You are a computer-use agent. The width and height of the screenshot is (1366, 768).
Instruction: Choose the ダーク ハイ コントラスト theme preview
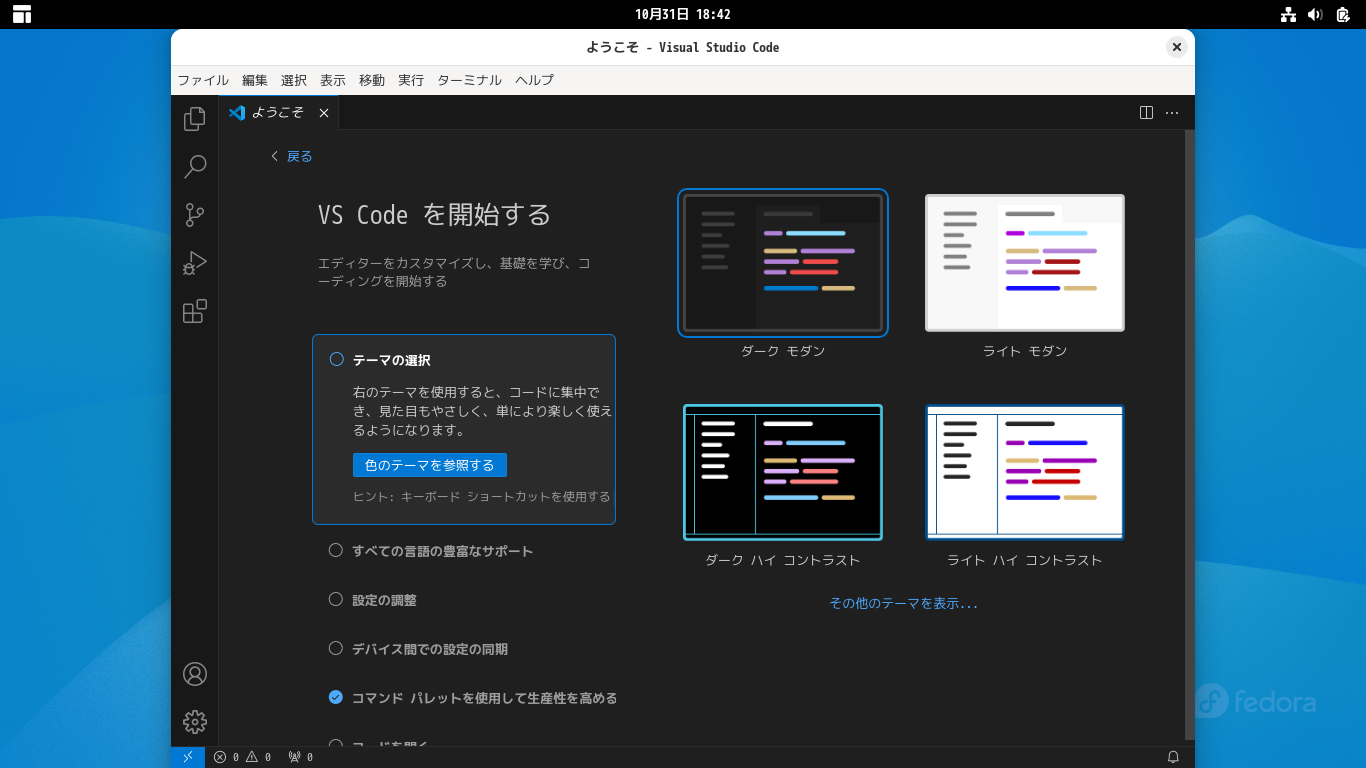coord(783,472)
